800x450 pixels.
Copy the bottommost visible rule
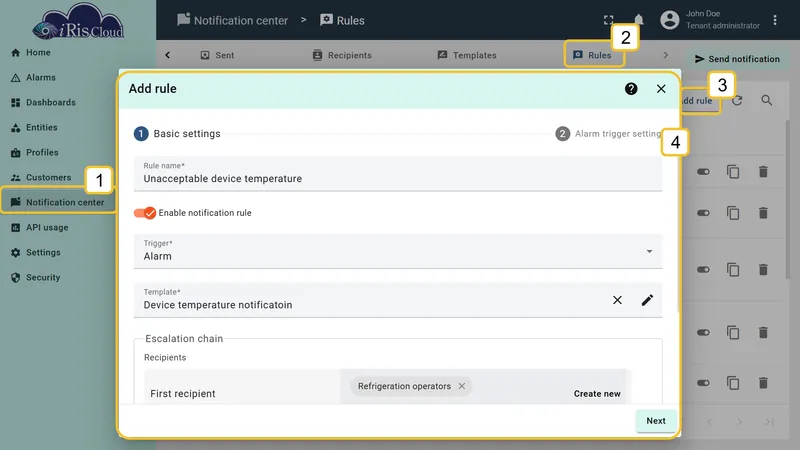733,383
